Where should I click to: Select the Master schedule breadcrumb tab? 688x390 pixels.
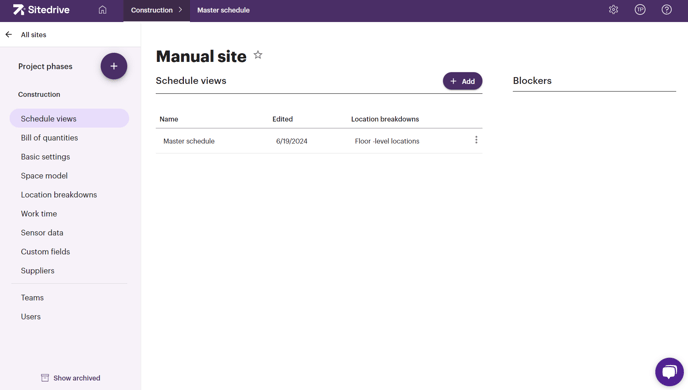[x=223, y=10]
